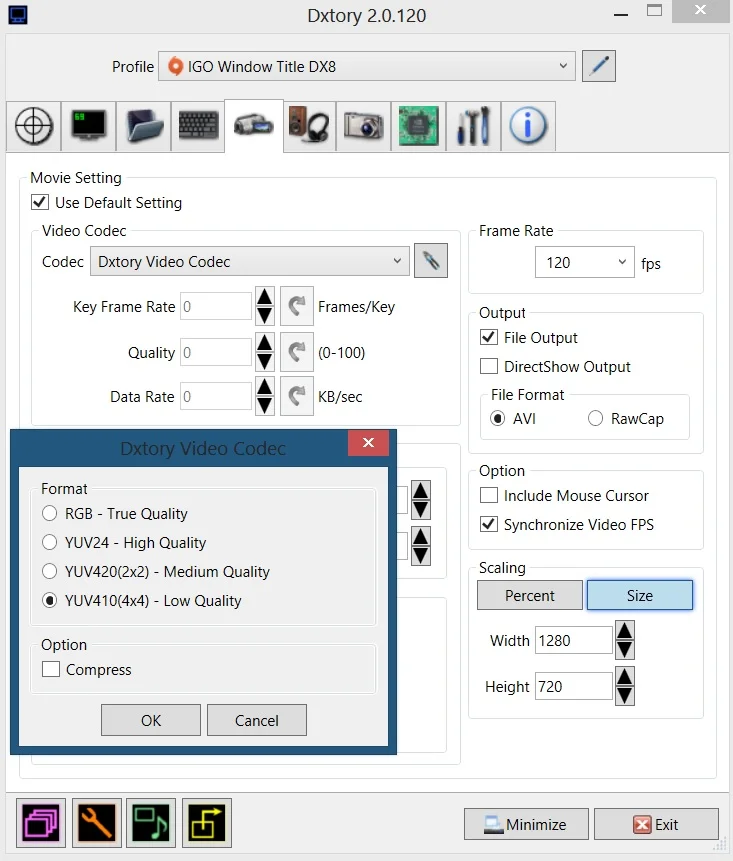Decrease Data Rate with down arrow
This screenshot has width=733, height=861.
(265, 406)
